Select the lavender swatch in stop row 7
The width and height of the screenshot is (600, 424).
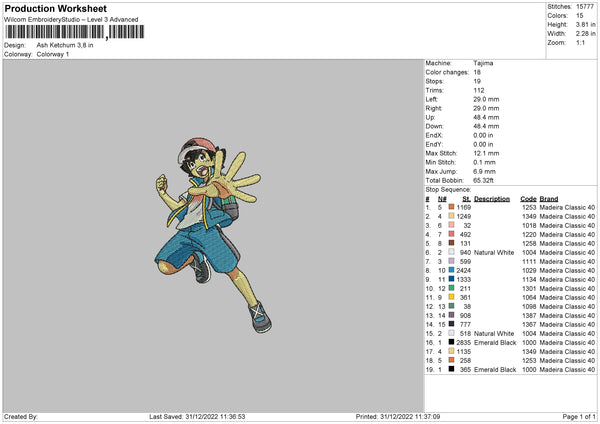coord(452,261)
